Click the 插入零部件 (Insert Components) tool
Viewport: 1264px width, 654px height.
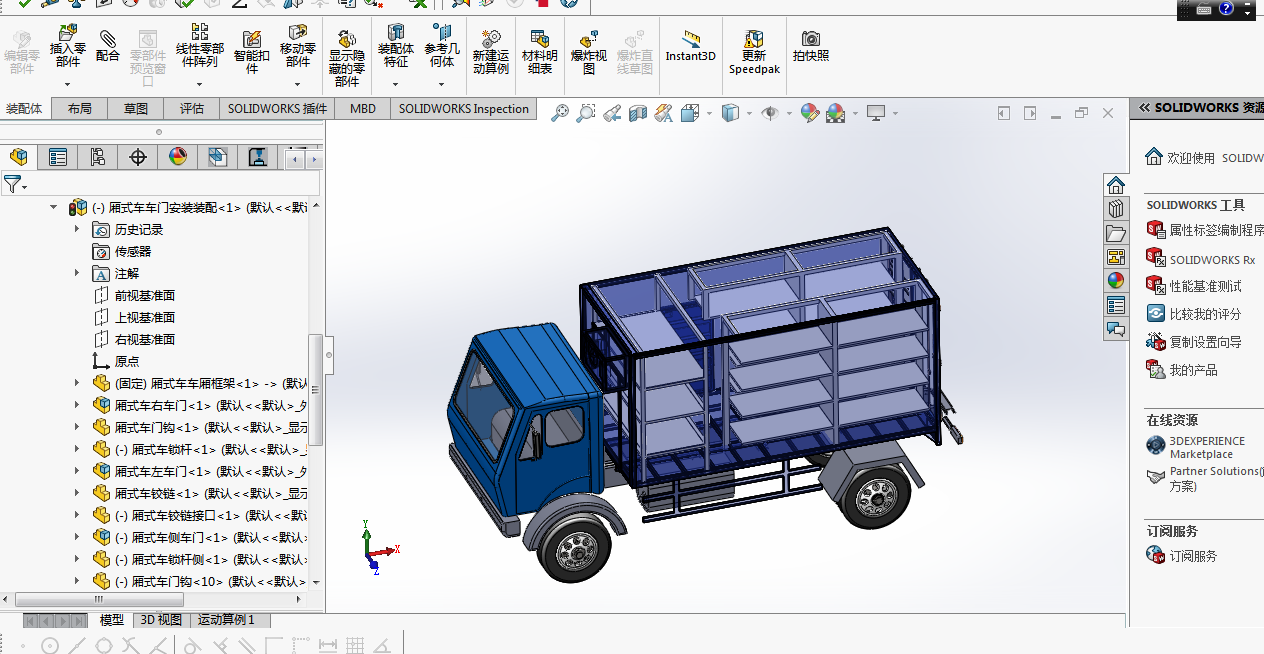point(68,47)
